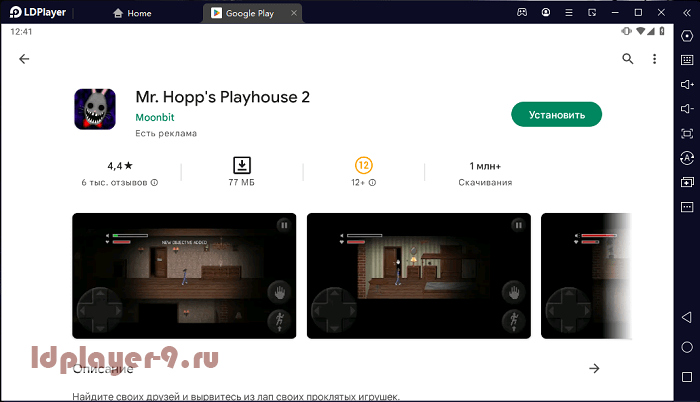Click the info icon beside 12+
The height and width of the screenshot is (402, 700).
pos(372,182)
